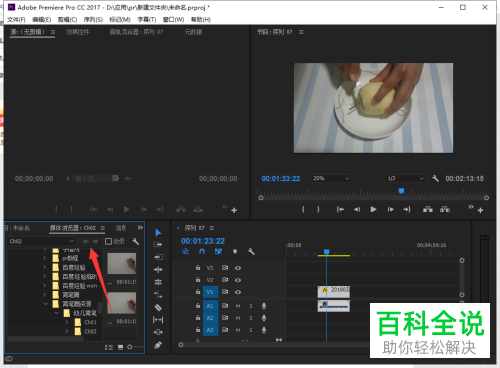Open the Program monitor panel menu
The height and width of the screenshot is (368, 500).
pos(301,32)
